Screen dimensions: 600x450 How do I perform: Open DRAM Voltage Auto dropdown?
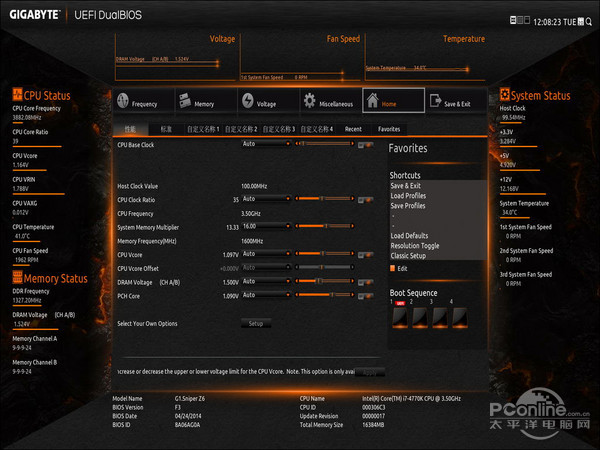click(x=266, y=282)
